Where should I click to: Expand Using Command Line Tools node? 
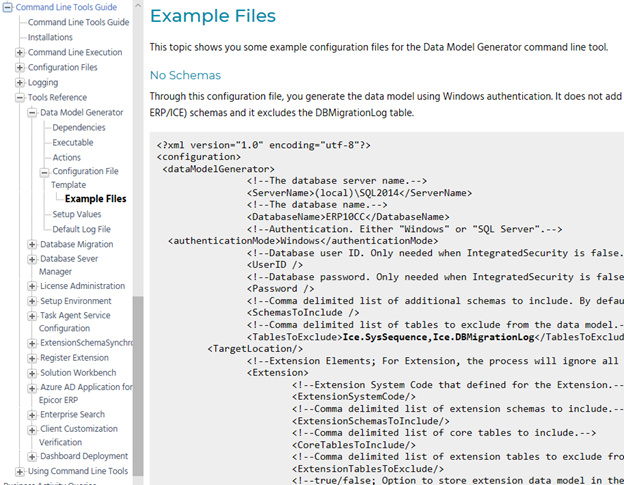click(x=20, y=471)
